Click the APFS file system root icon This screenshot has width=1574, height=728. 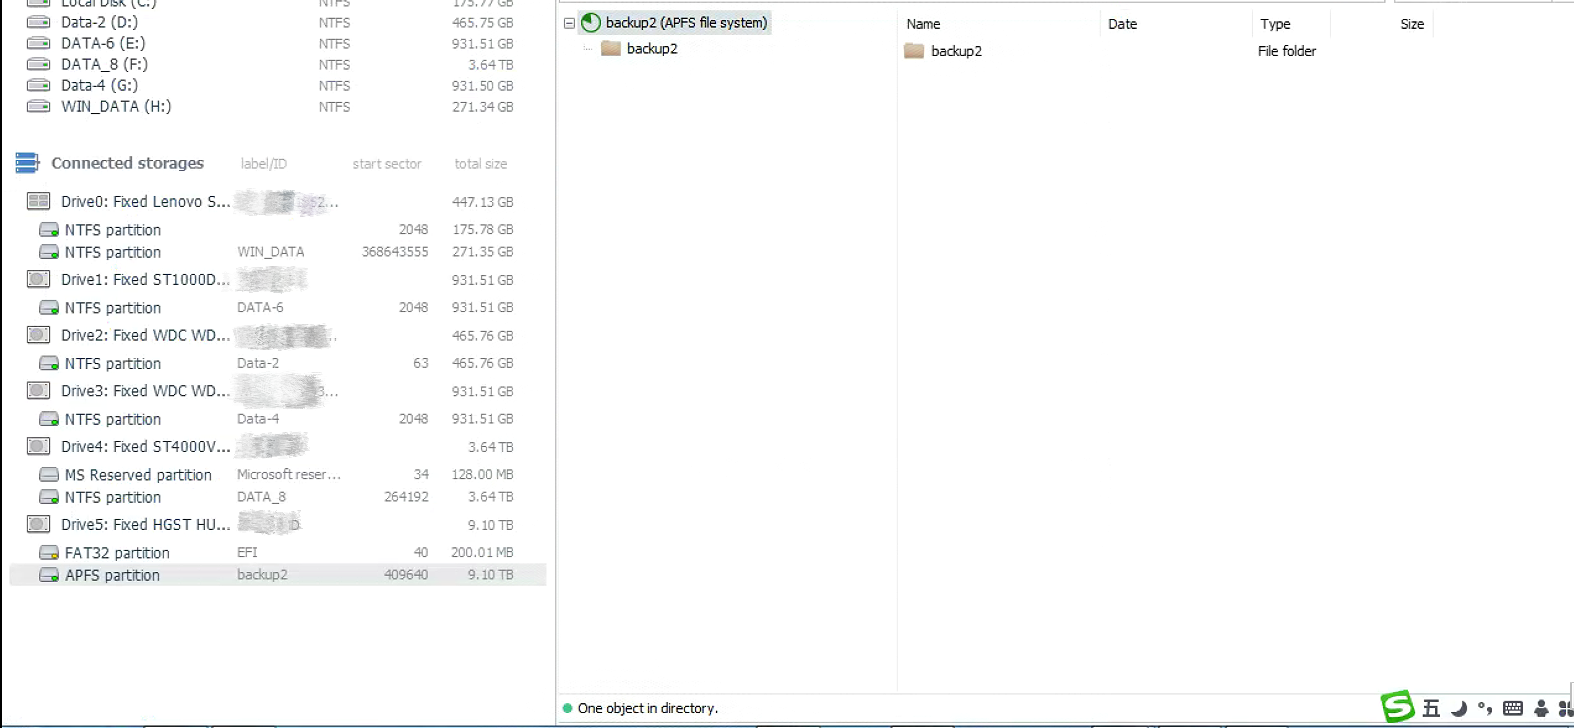click(591, 22)
